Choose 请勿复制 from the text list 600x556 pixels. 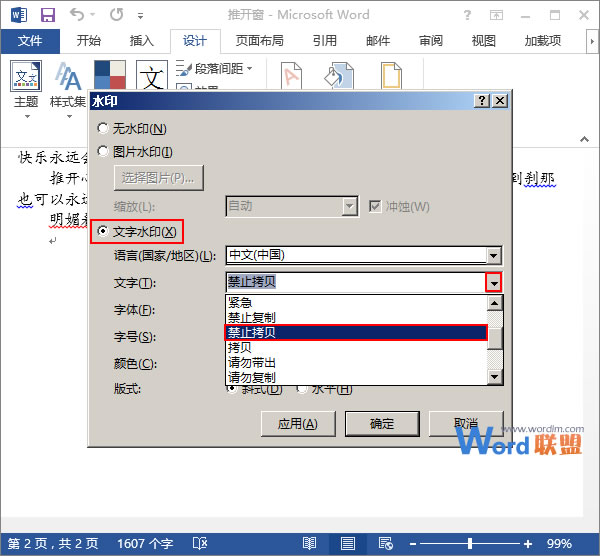[x=356, y=377]
